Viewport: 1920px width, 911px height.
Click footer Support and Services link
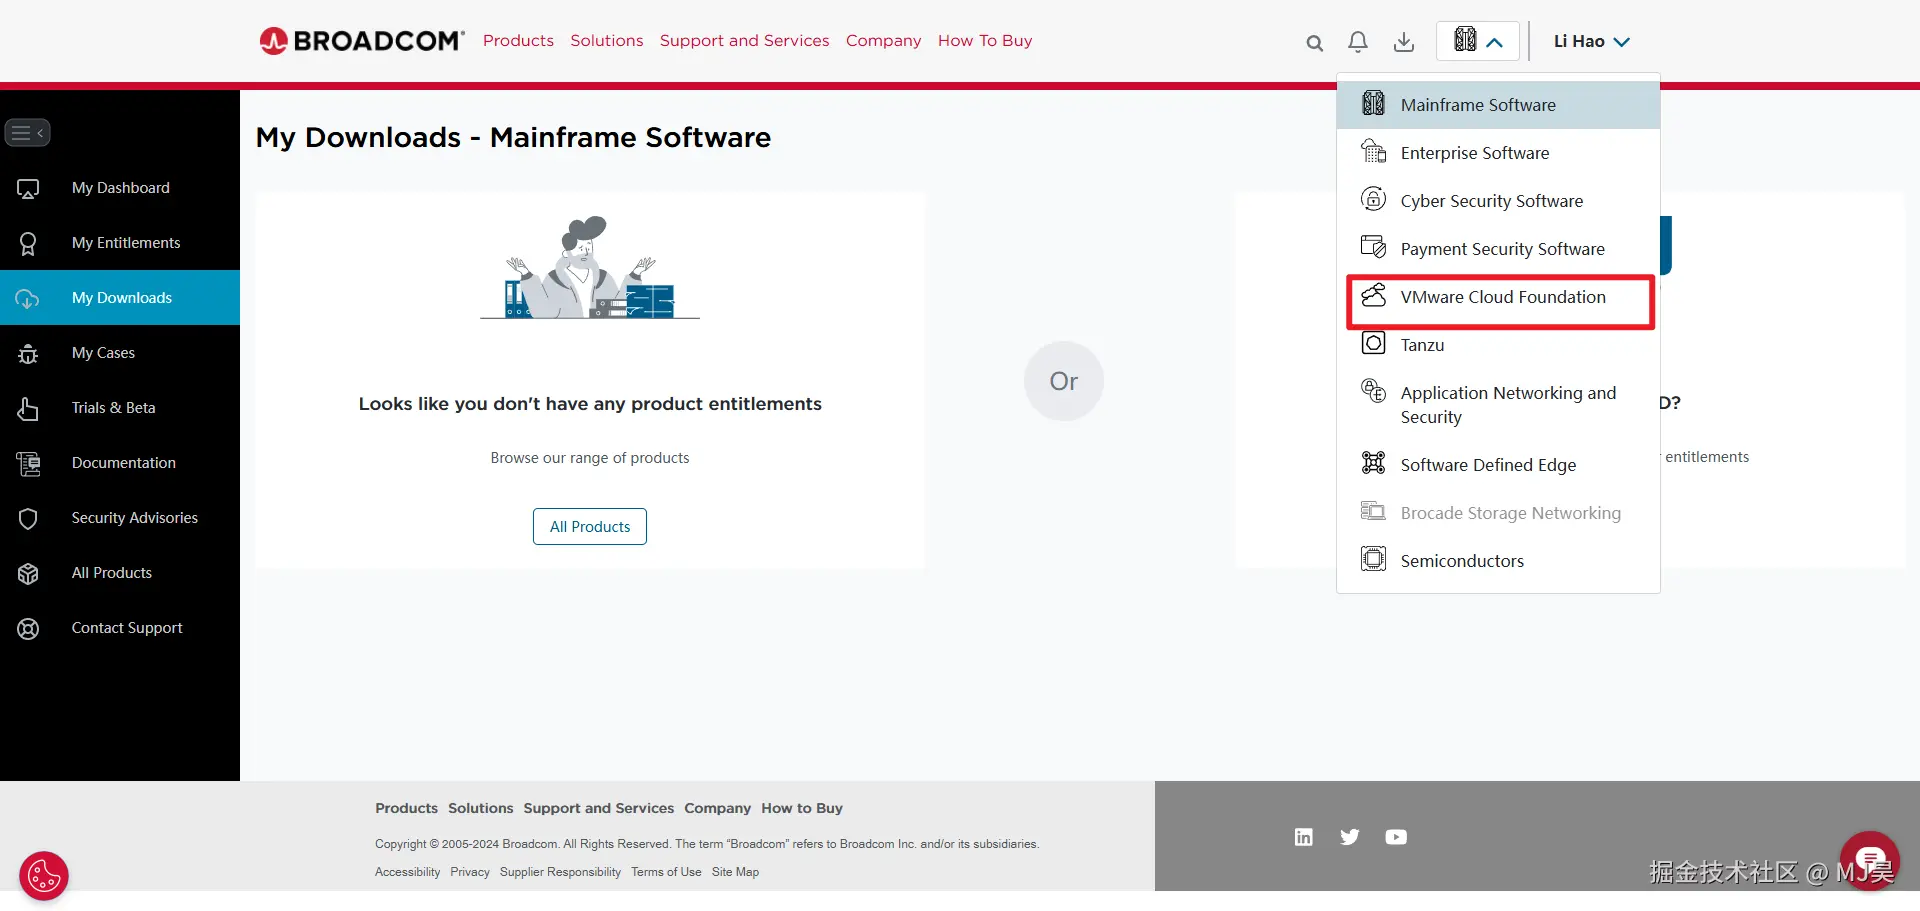[599, 808]
